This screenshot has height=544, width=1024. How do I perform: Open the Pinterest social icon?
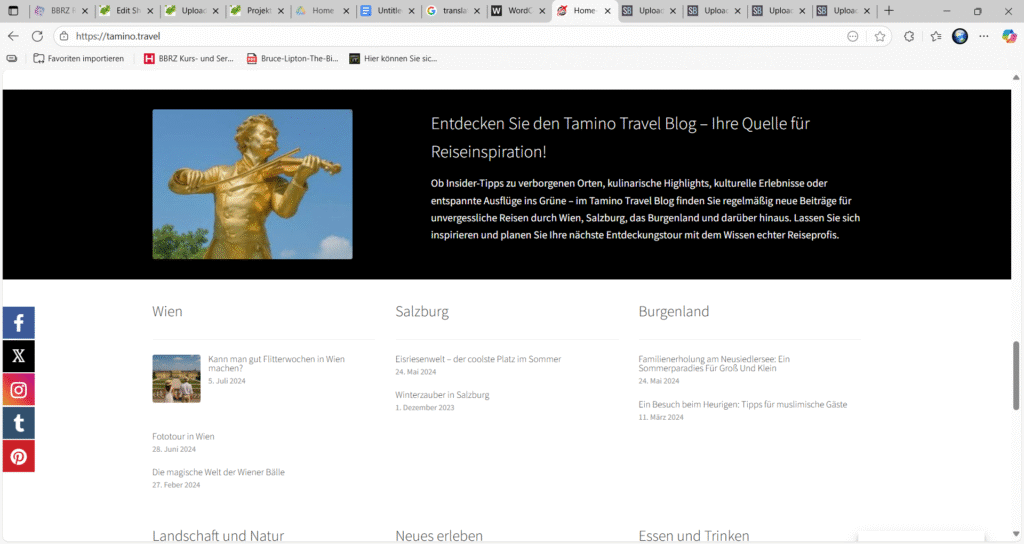[x=18, y=456]
